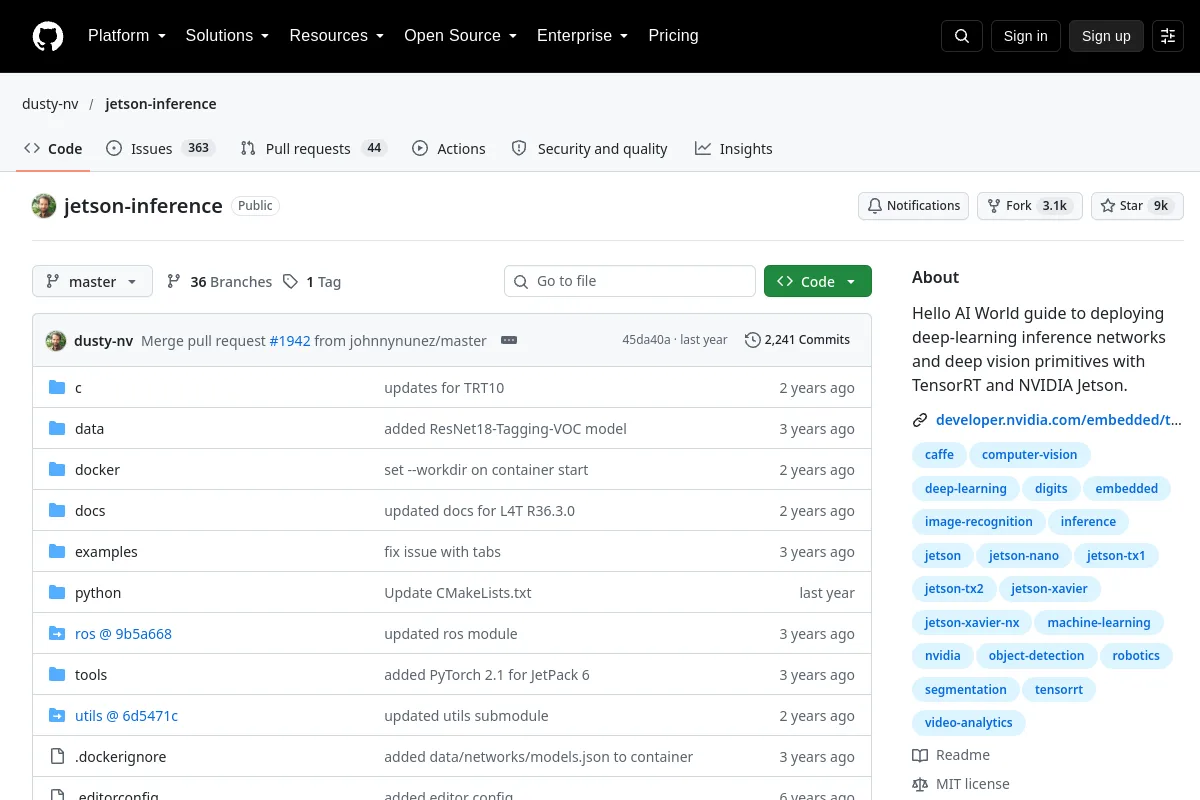Click the branch icon next to 36 Branches
The image size is (1200, 800).
(174, 282)
